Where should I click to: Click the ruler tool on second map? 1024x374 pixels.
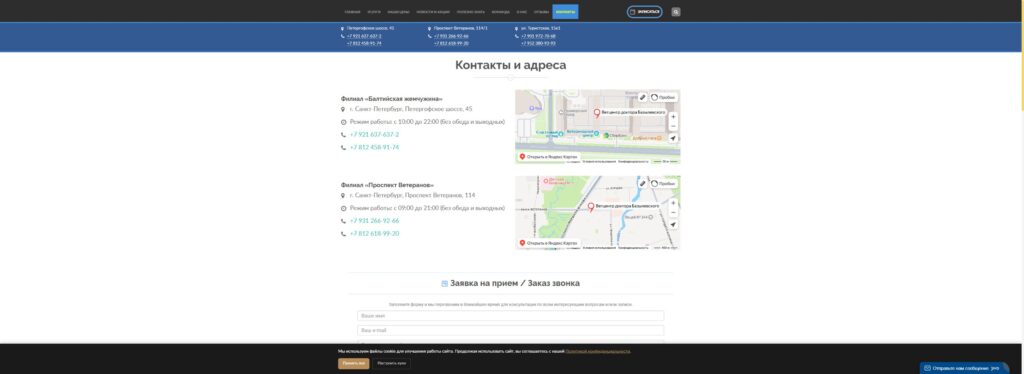(x=642, y=183)
